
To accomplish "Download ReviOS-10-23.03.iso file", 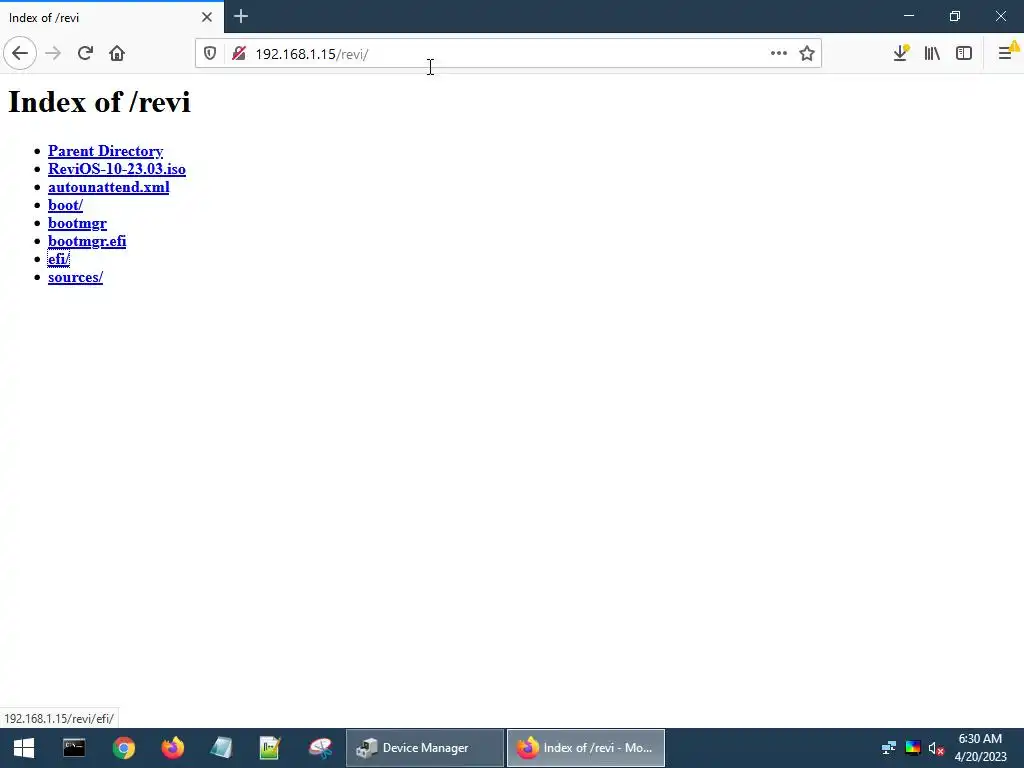I will tap(116, 169).
